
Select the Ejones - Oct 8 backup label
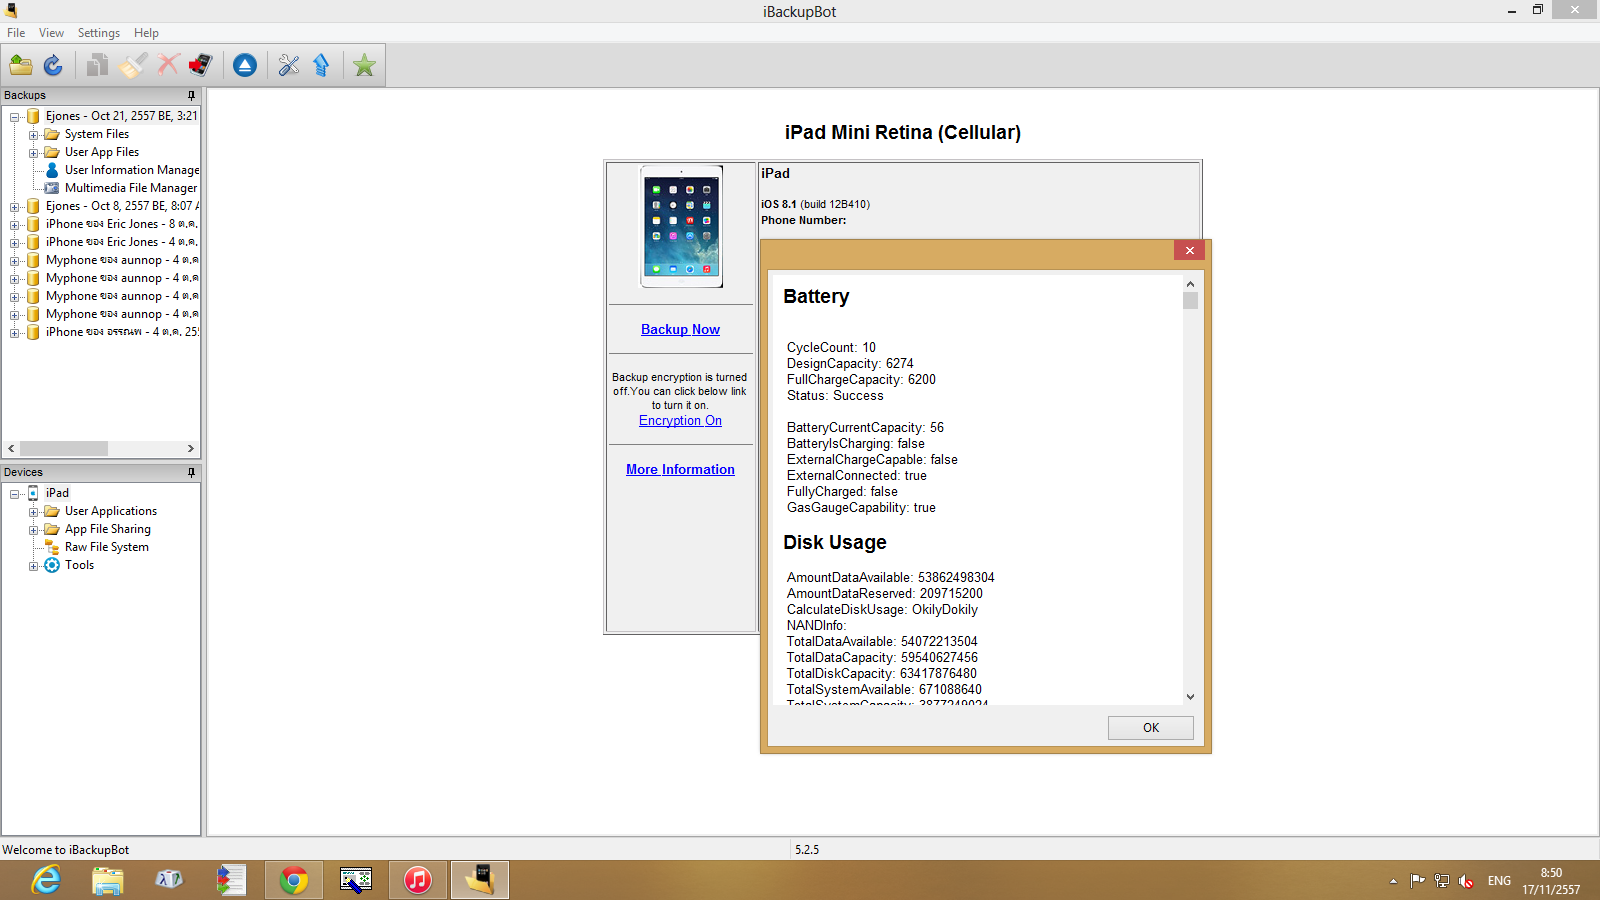pos(122,206)
